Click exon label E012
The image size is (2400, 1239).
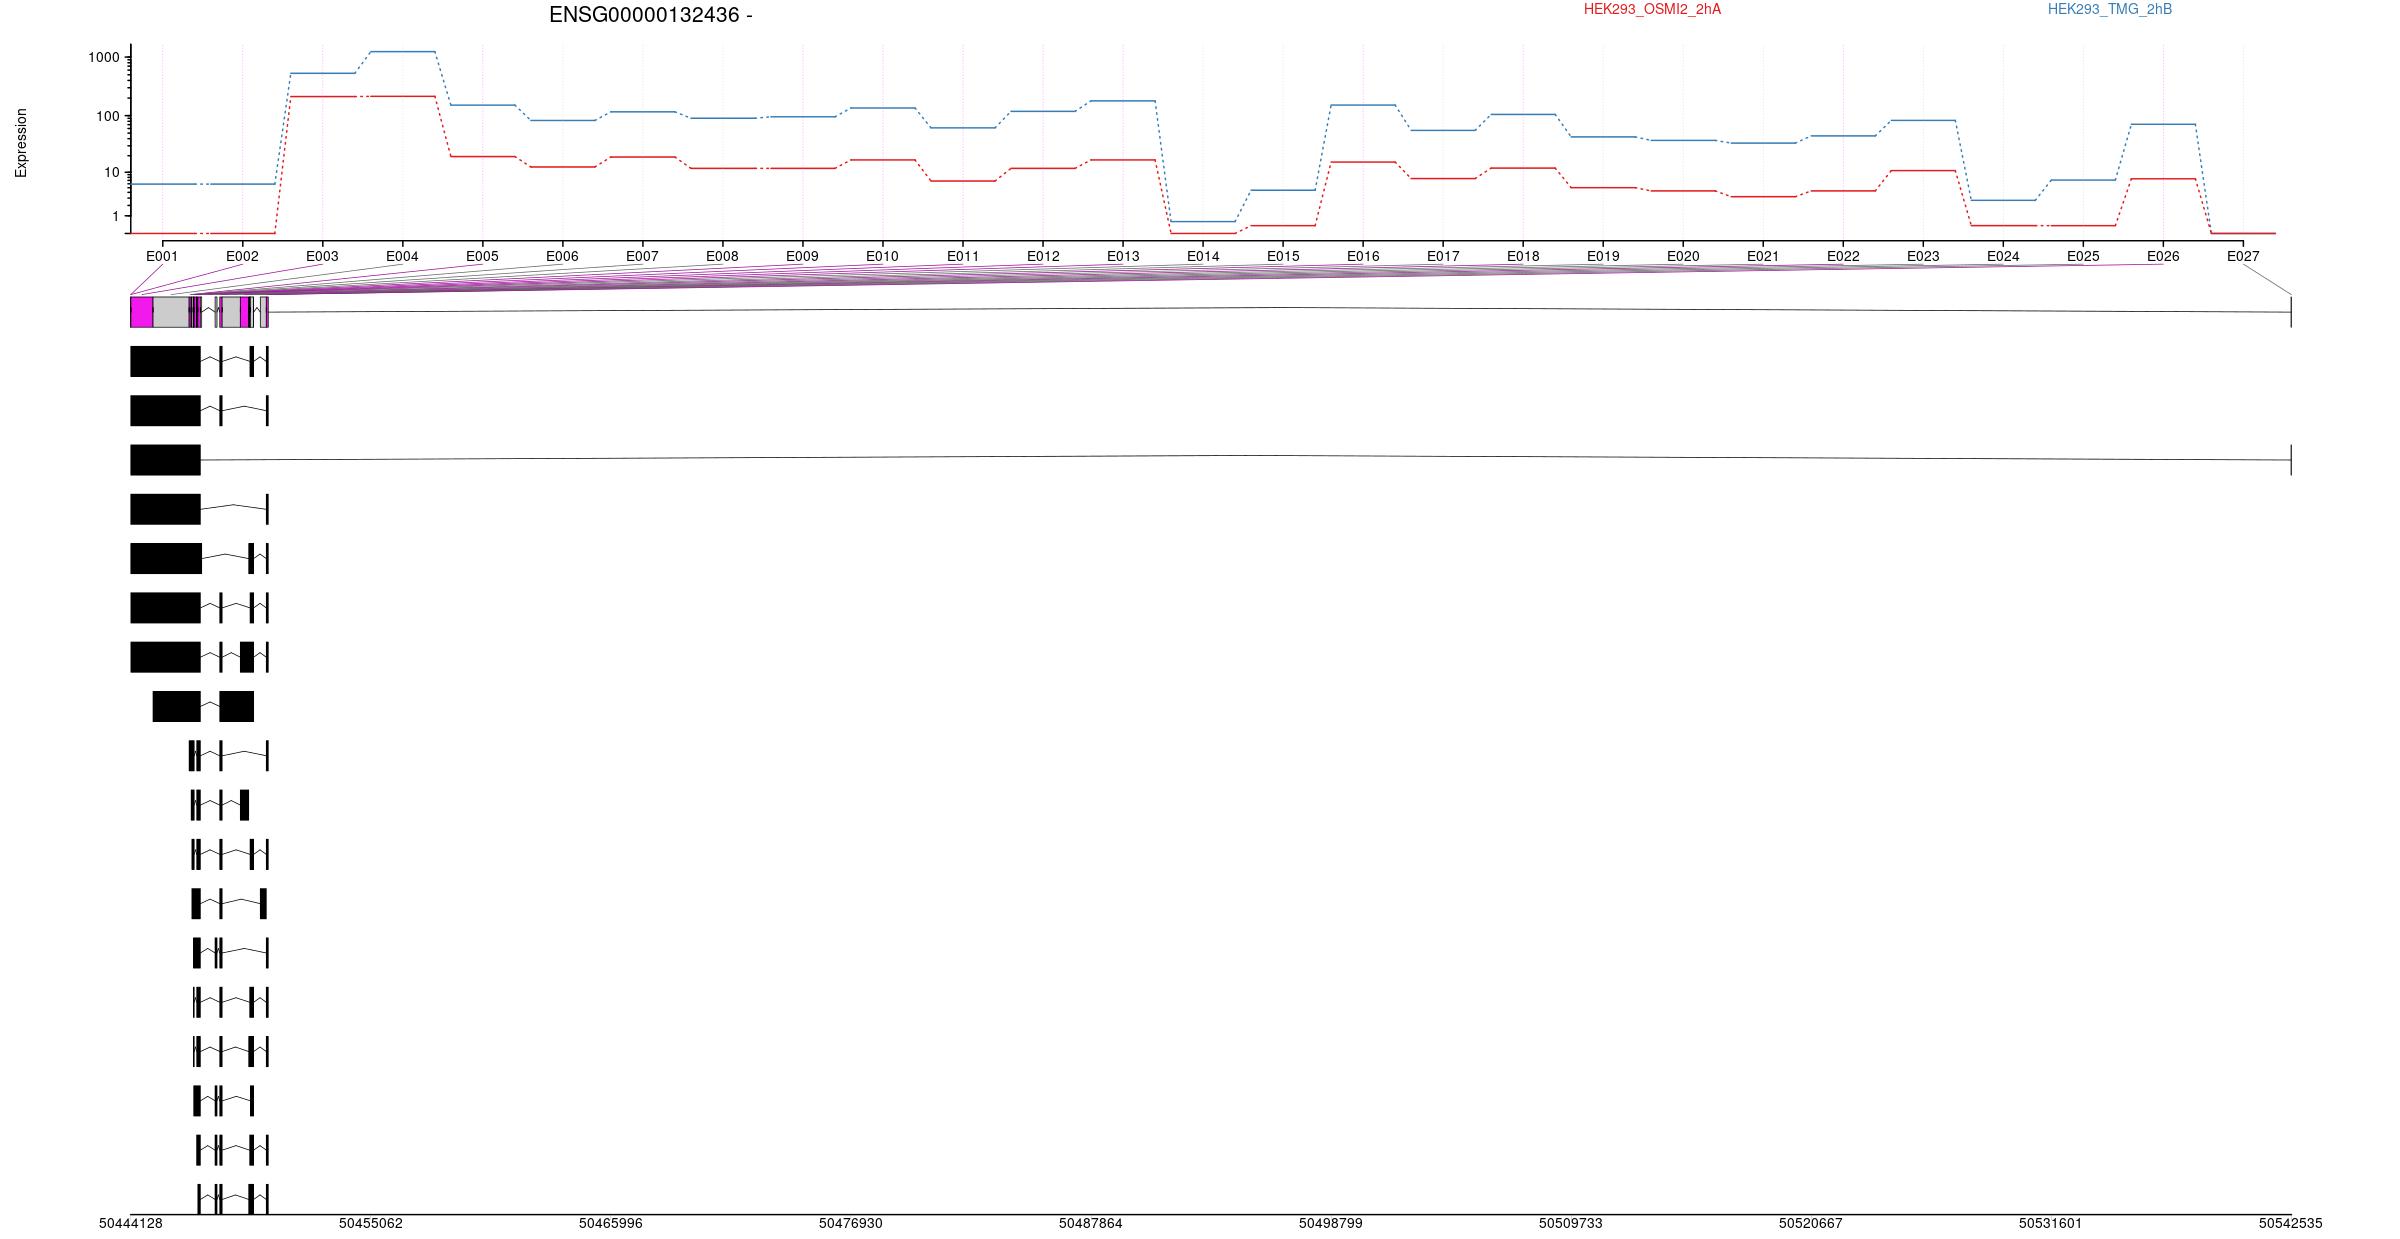(x=1043, y=256)
